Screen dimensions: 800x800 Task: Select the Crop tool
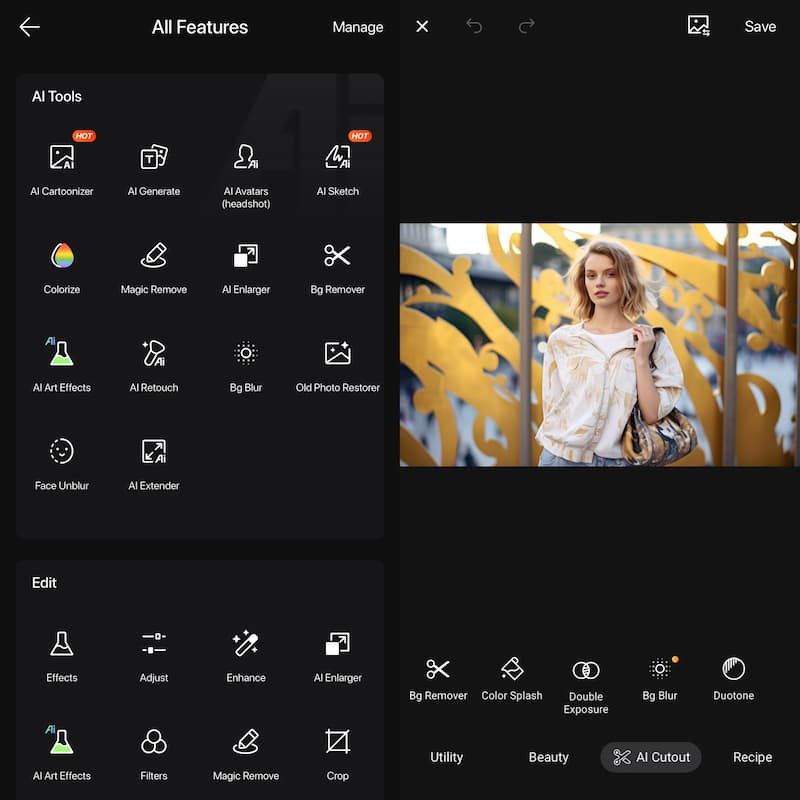[338, 755]
